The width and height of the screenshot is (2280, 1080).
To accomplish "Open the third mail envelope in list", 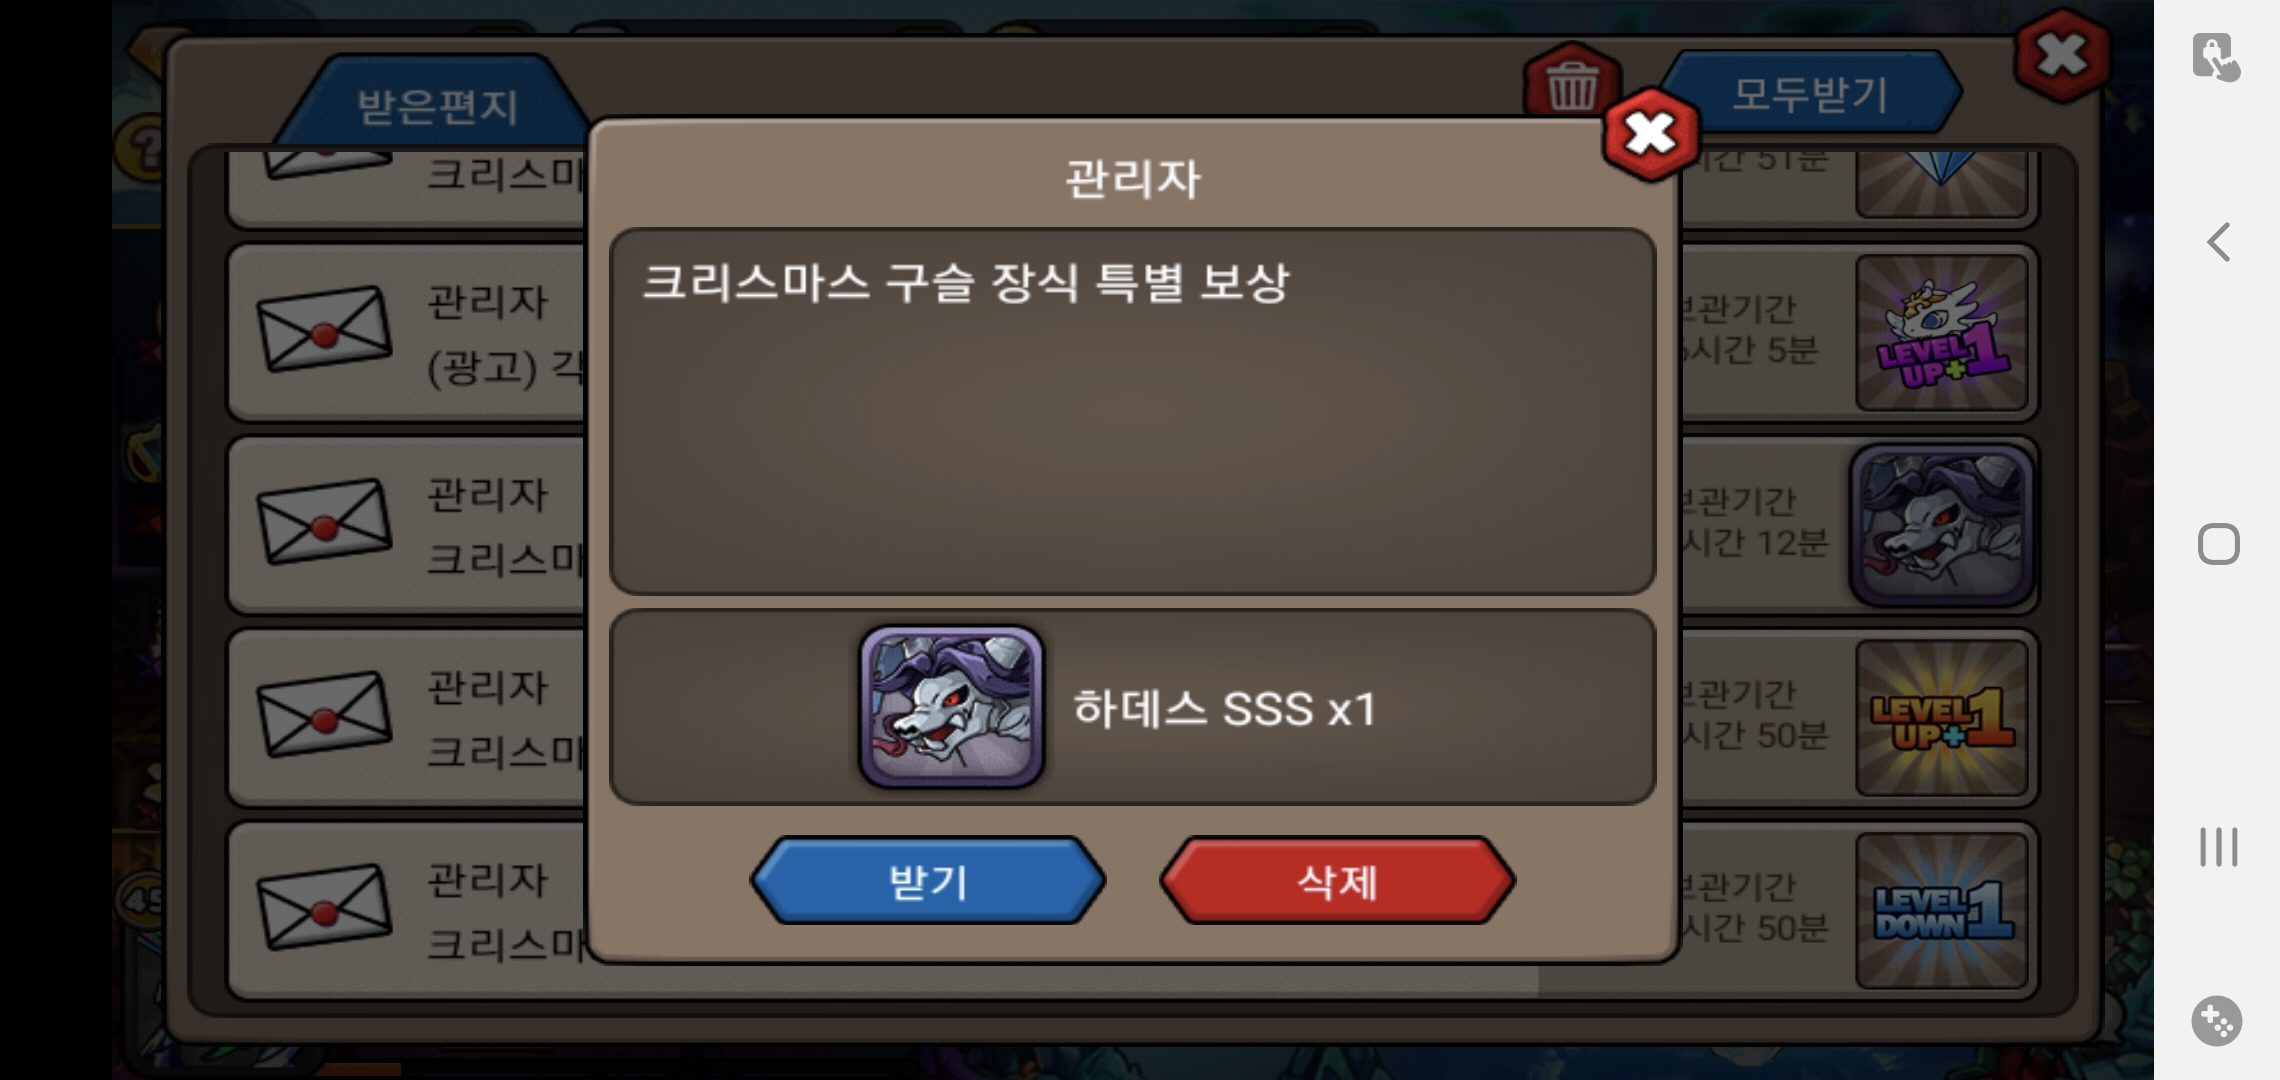I will coord(324,521).
